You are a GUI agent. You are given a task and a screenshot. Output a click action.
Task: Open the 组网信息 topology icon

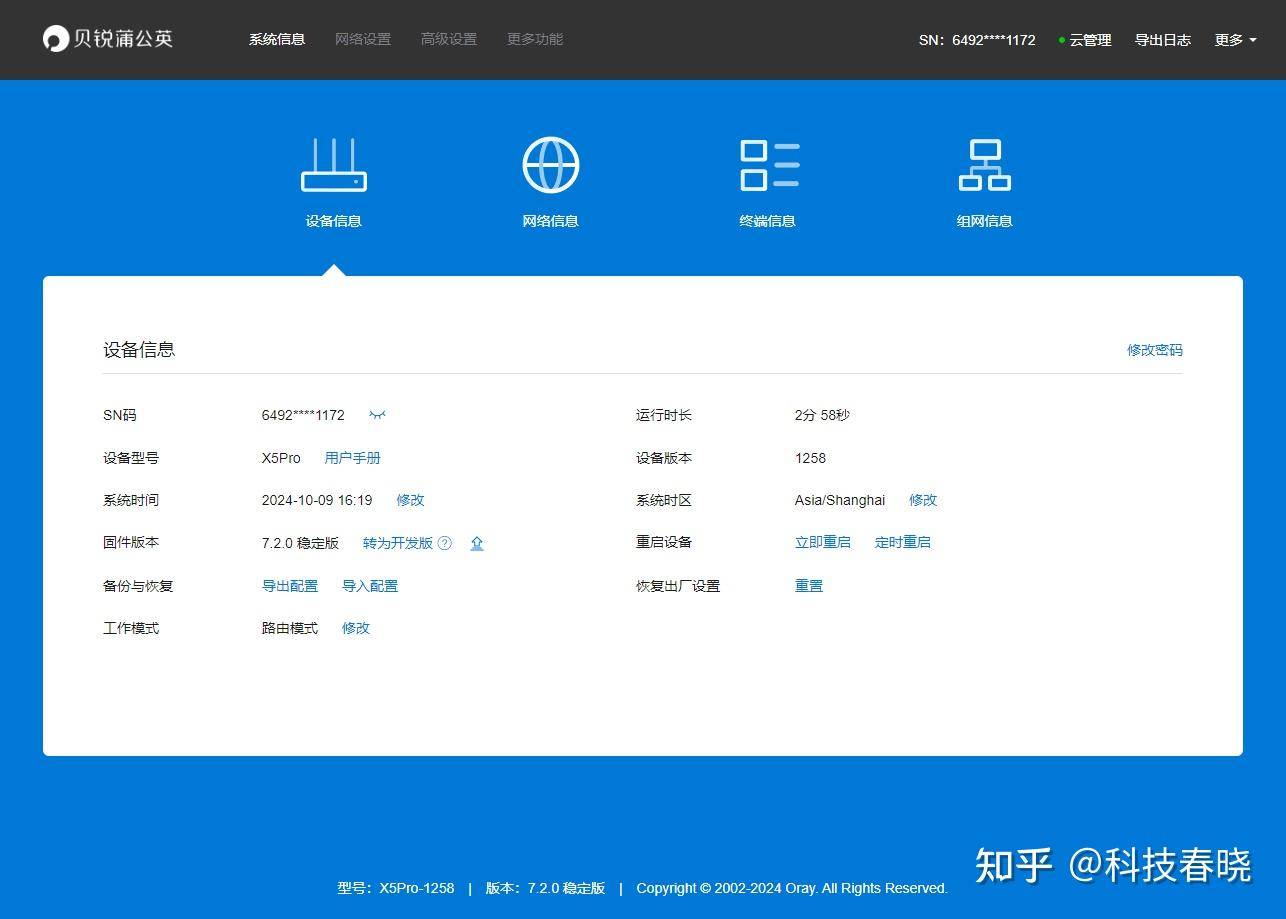coord(985,165)
